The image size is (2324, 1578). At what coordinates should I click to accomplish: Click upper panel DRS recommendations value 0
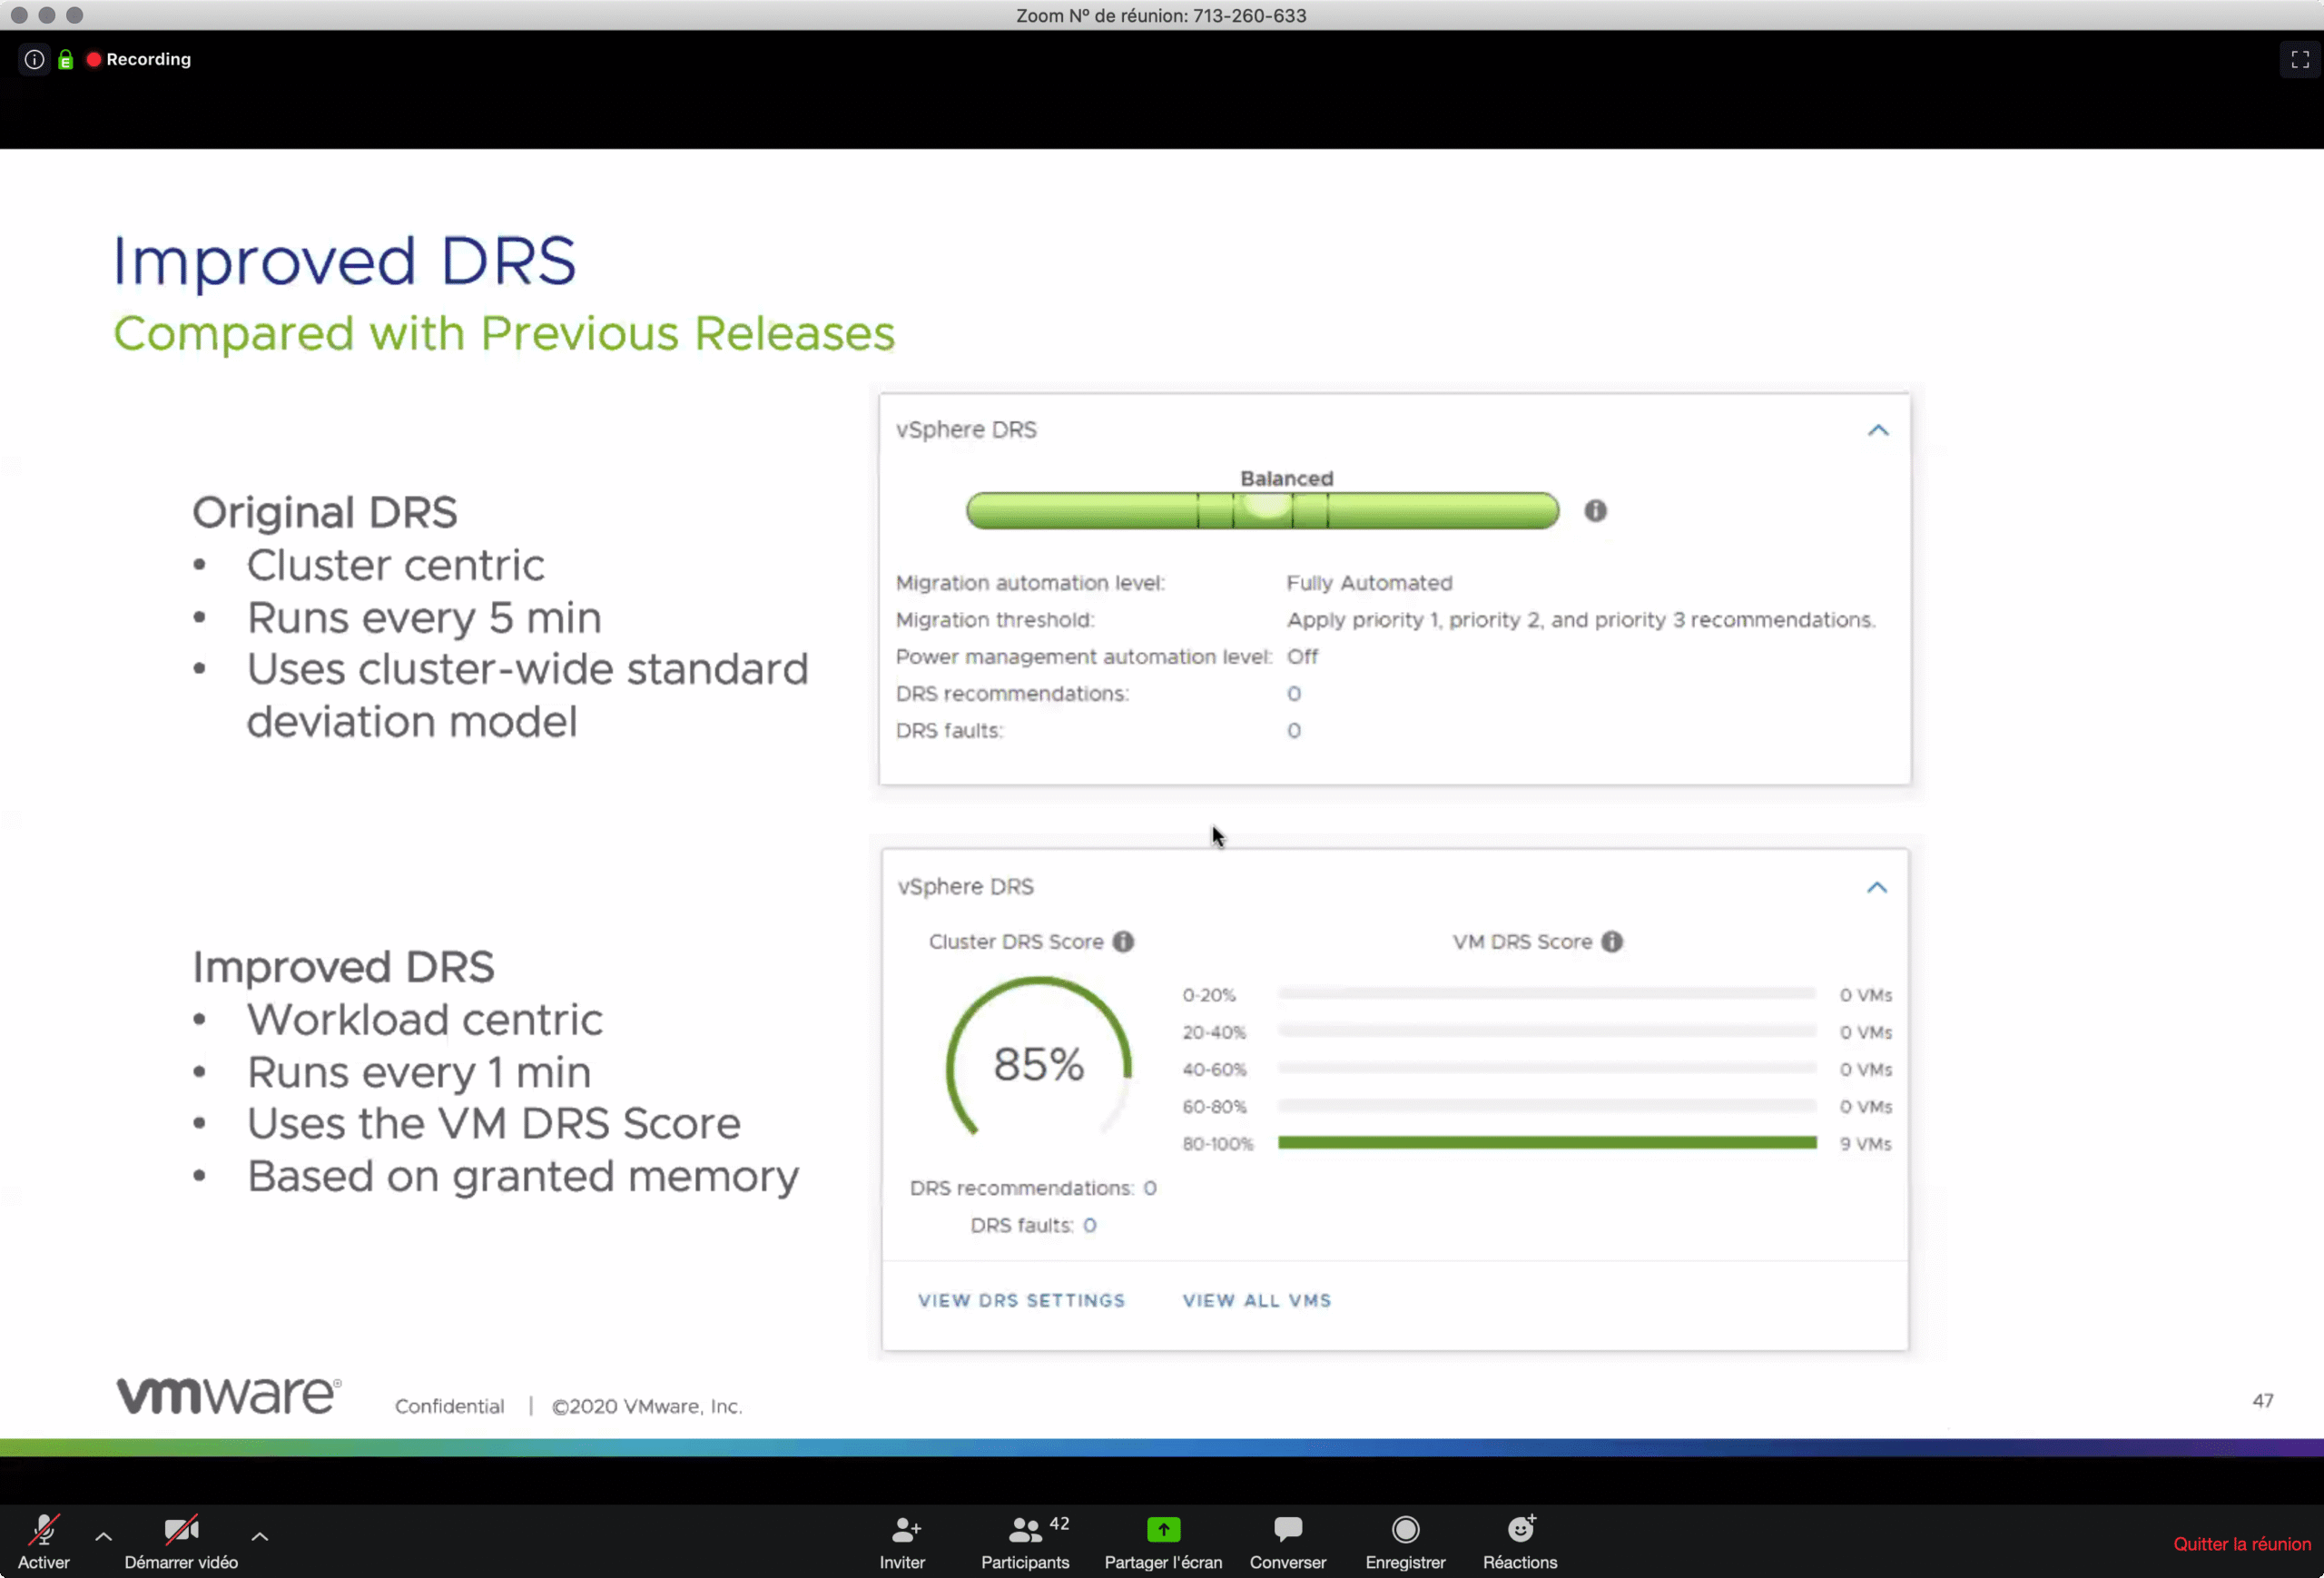tap(1293, 694)
